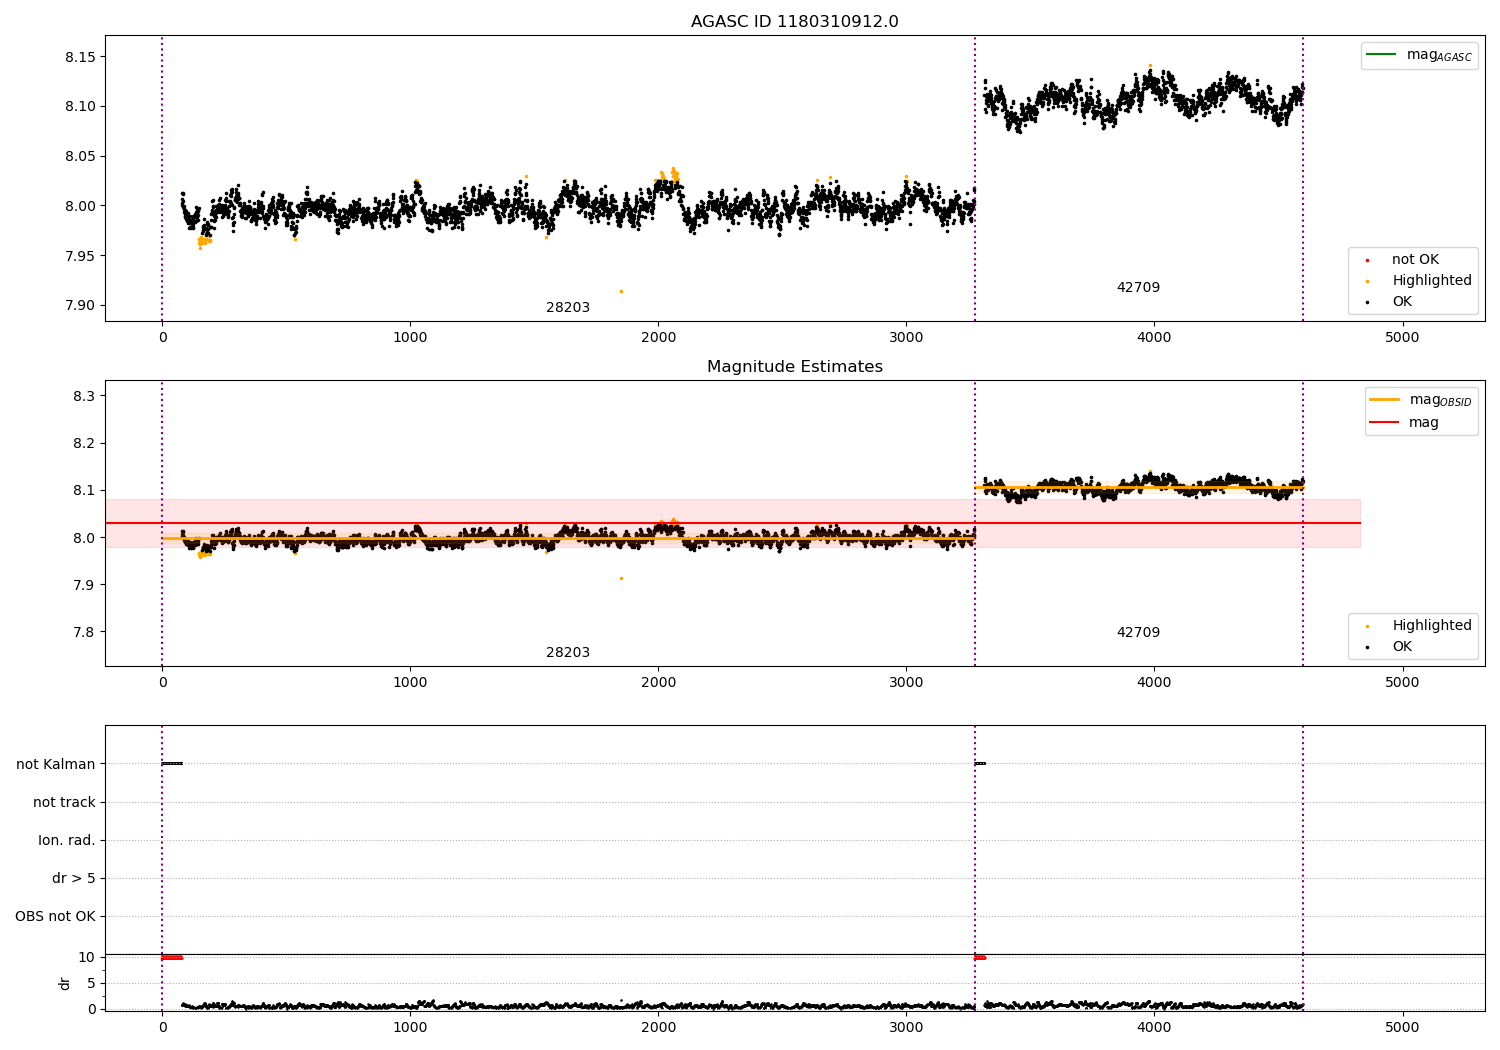The width and height of the screenshot is (1500, 1050).
Task: Click the 8.00 y-axis tick in top plot
Action: point(81,207)
